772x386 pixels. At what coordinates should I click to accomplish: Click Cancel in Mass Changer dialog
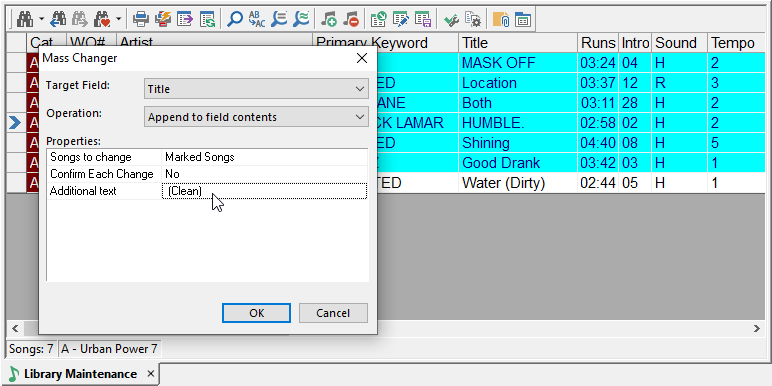tap(333, 313)
